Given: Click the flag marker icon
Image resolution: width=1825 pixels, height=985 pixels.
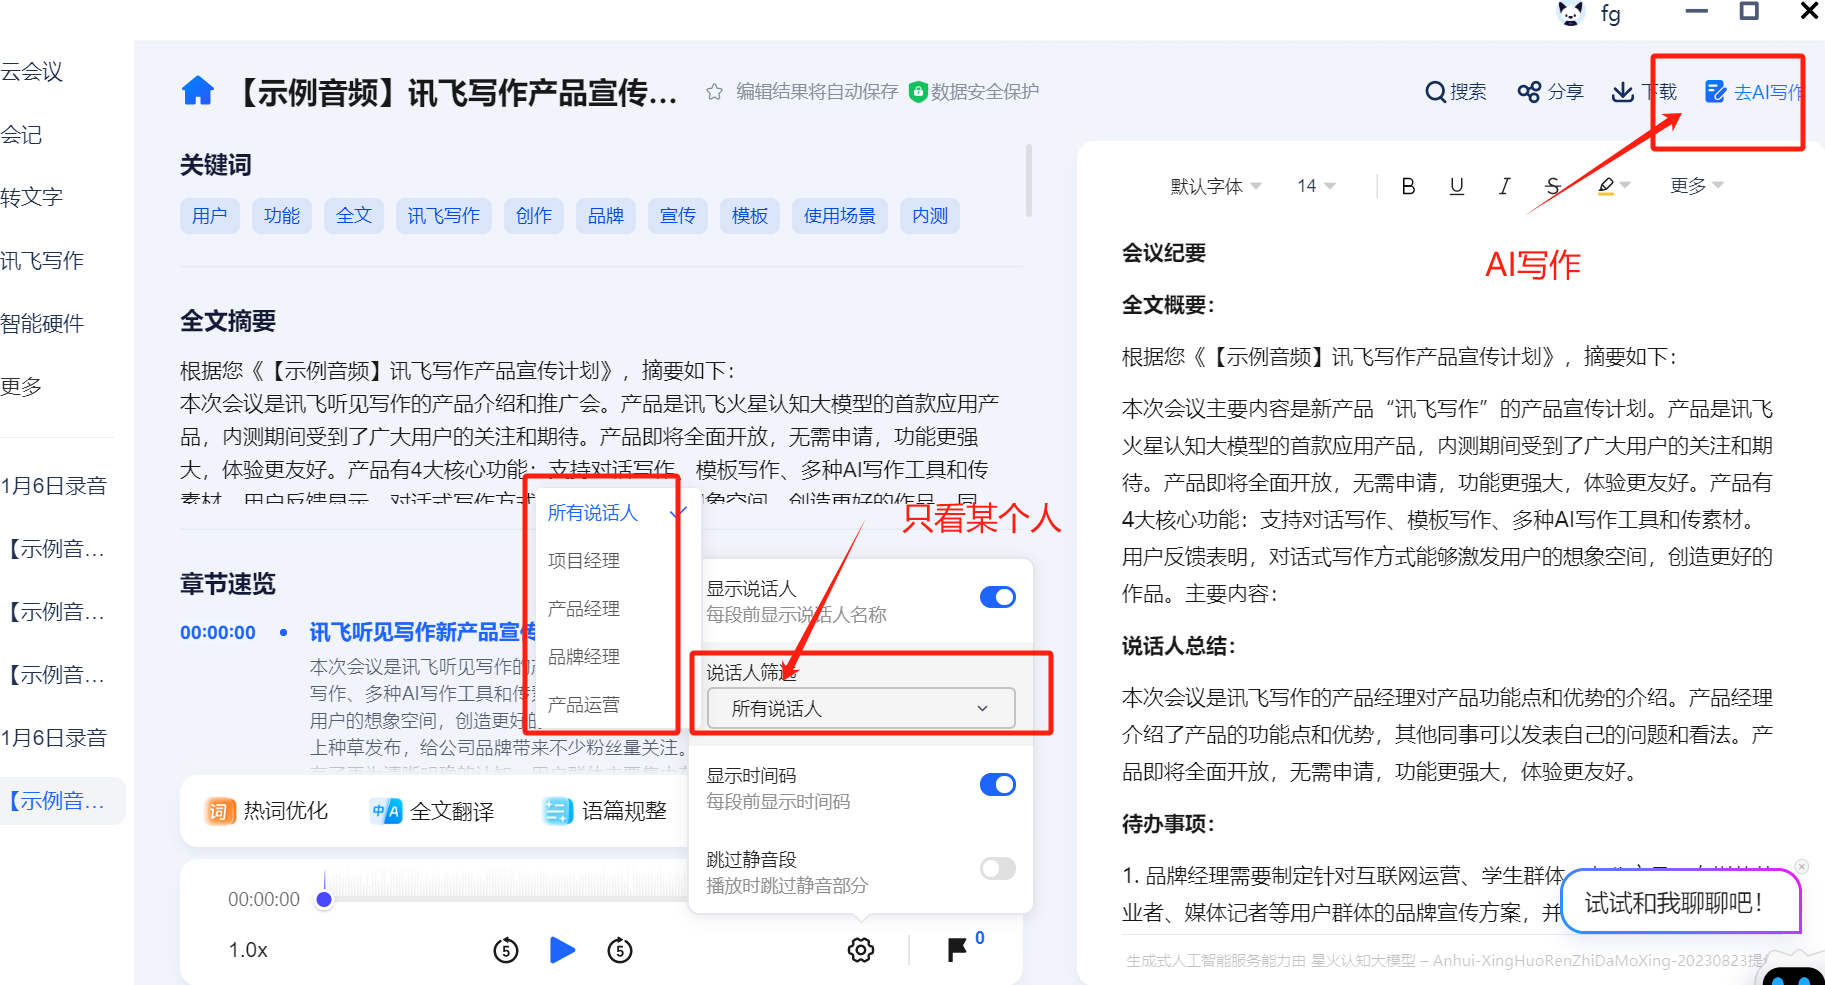Looking at the screenshot, I should (x=956, y=950).
